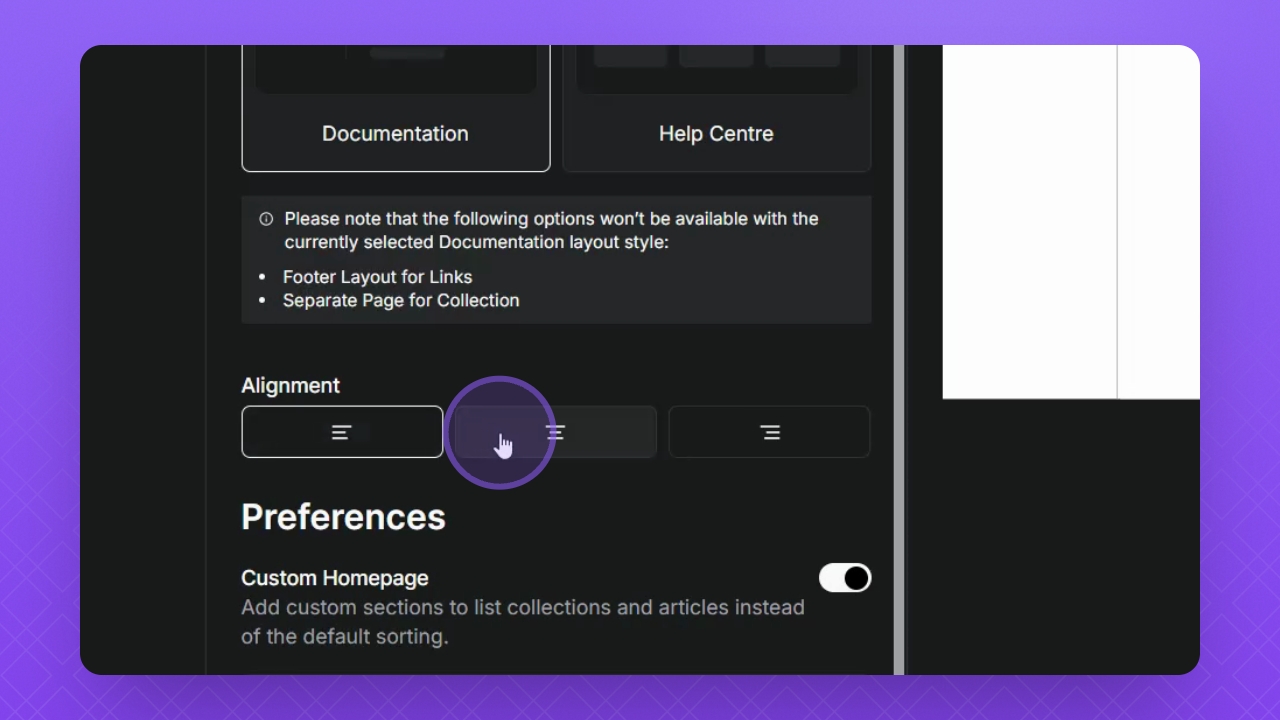This screenshot has height=720, width=1280.
Task: Click the Custom Homepage label text
Action: 335,578
